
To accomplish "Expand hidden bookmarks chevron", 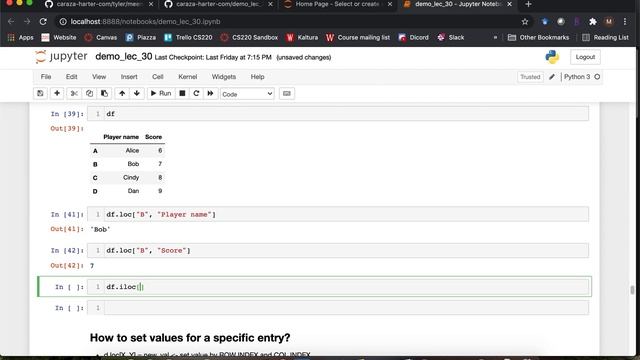I will tap(495, 38).
